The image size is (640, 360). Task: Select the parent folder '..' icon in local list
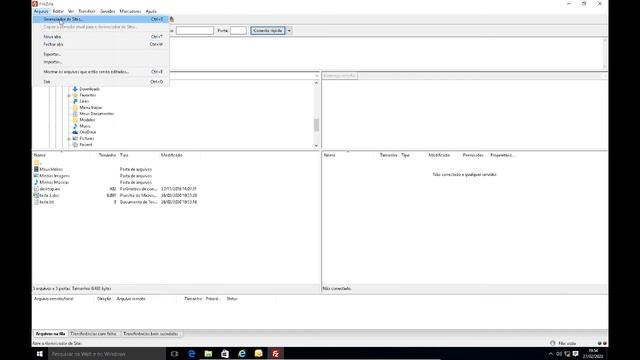36,162
